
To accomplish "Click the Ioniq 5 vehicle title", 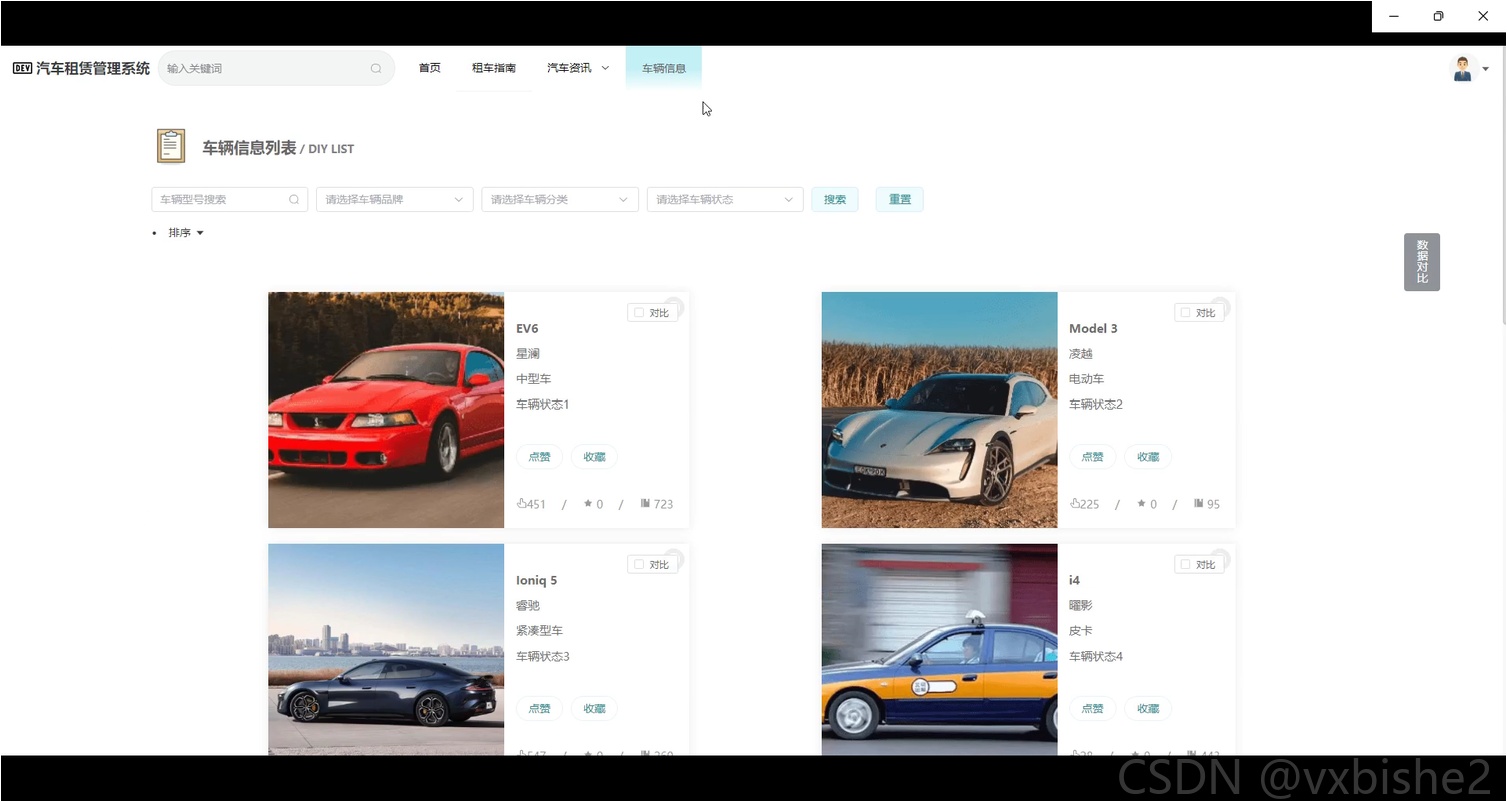I will tap(536, 581).
